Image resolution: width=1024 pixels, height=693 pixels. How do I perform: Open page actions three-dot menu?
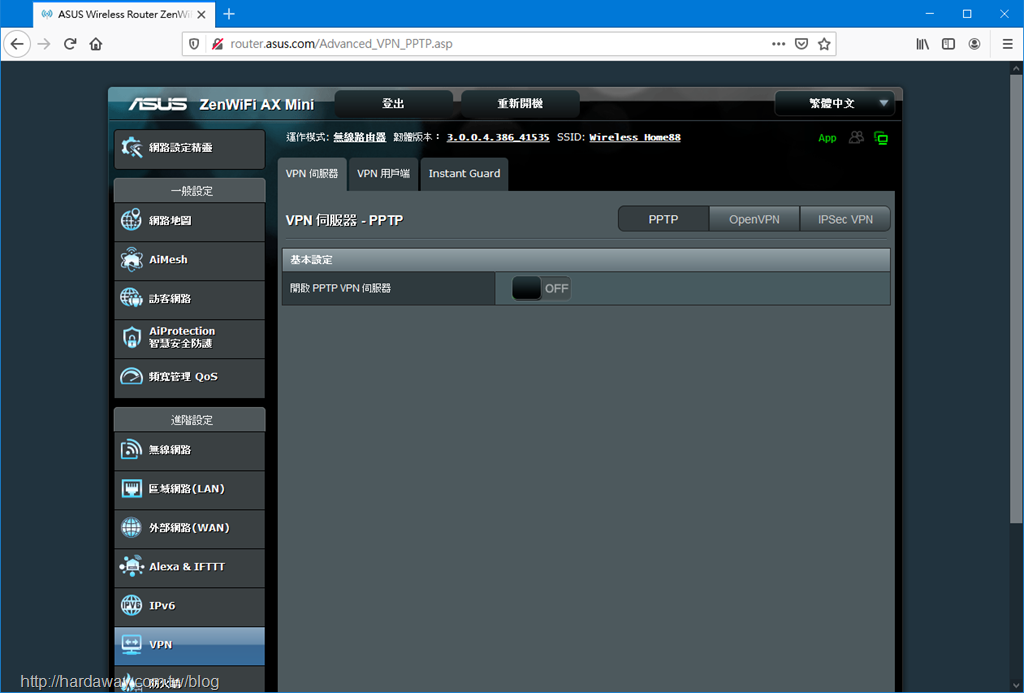(778, 44)
